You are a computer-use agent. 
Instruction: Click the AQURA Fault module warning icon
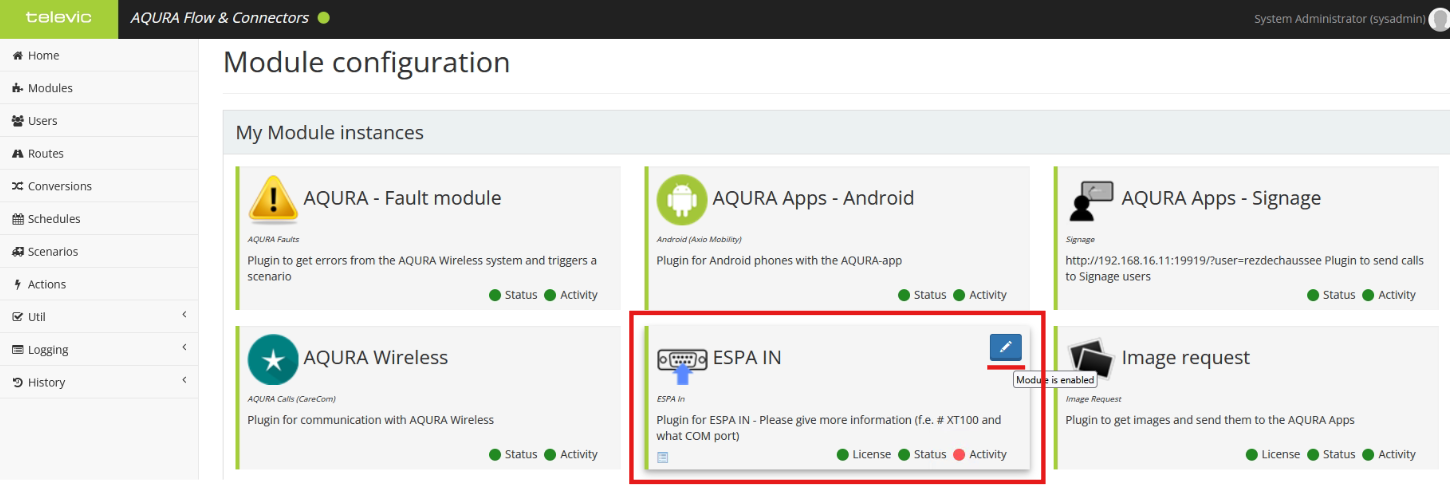coord(272,198)
